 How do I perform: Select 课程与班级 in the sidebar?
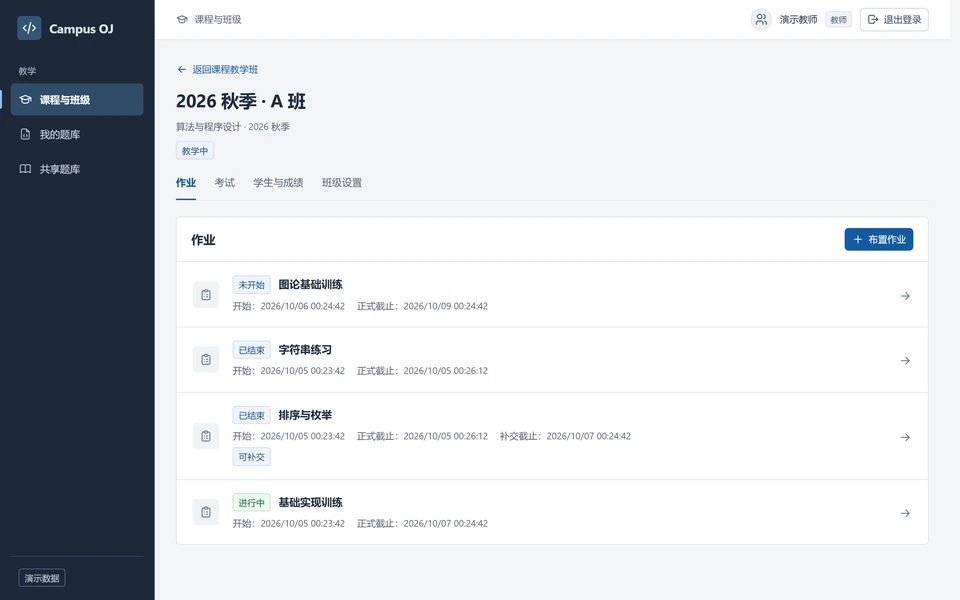tap(77, 99)
